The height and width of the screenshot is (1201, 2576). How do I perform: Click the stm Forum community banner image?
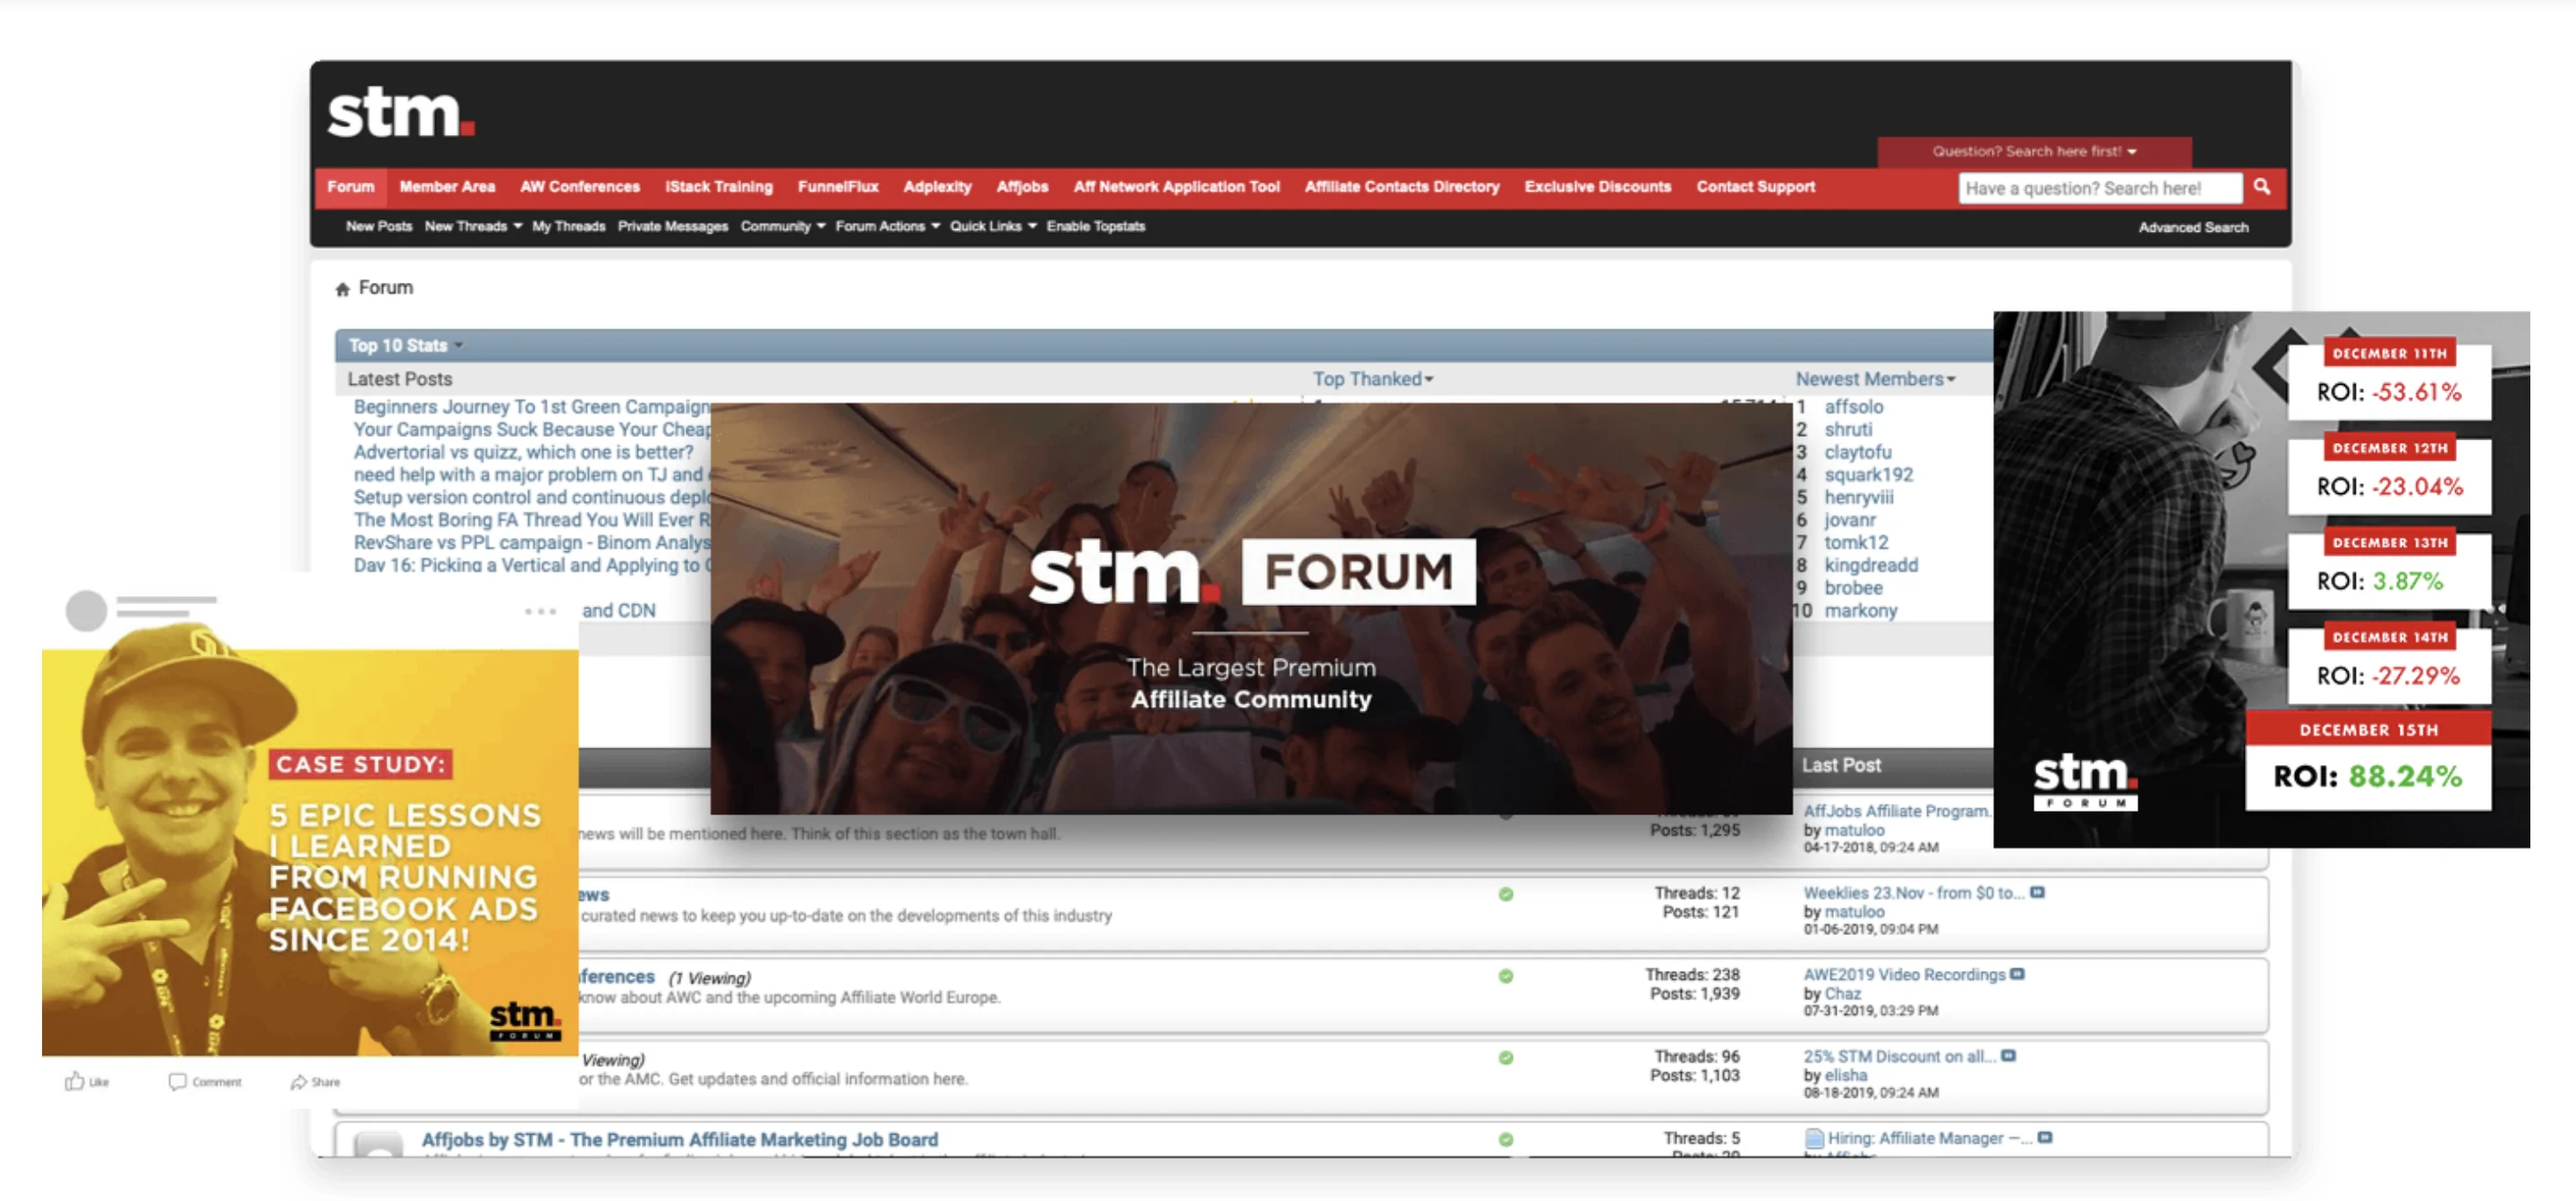(1250, 609)
